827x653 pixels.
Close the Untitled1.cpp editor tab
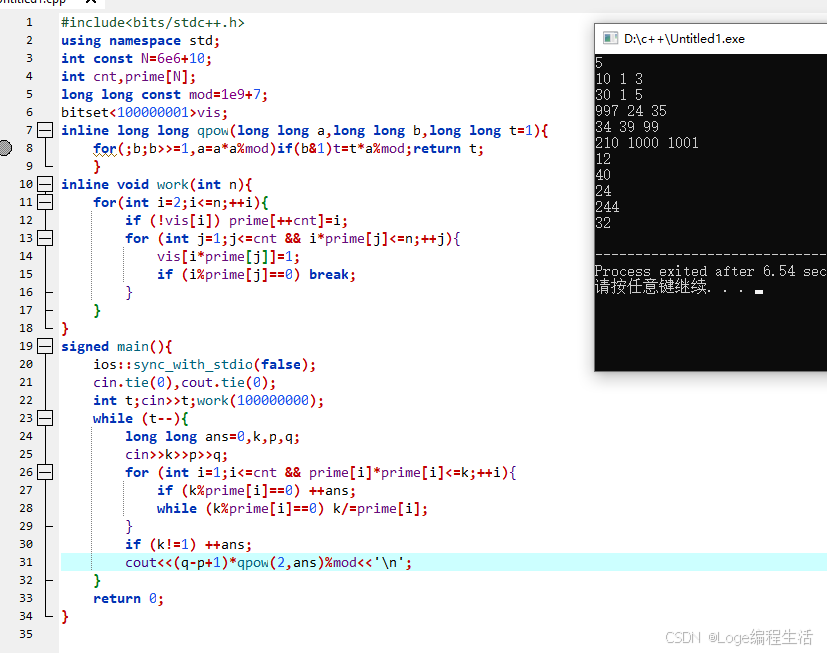(x=91, y=2)
